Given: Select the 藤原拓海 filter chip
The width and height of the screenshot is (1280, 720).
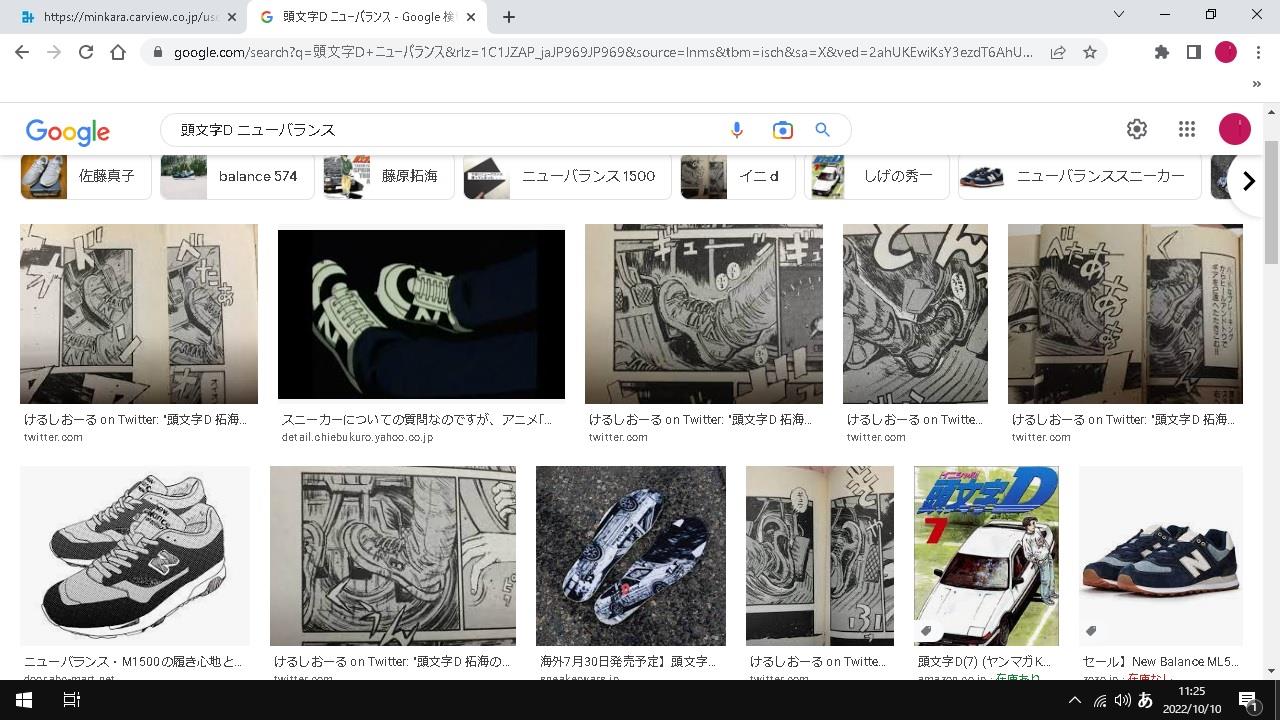Looking at the screenshot, I should tap(388, 176).
